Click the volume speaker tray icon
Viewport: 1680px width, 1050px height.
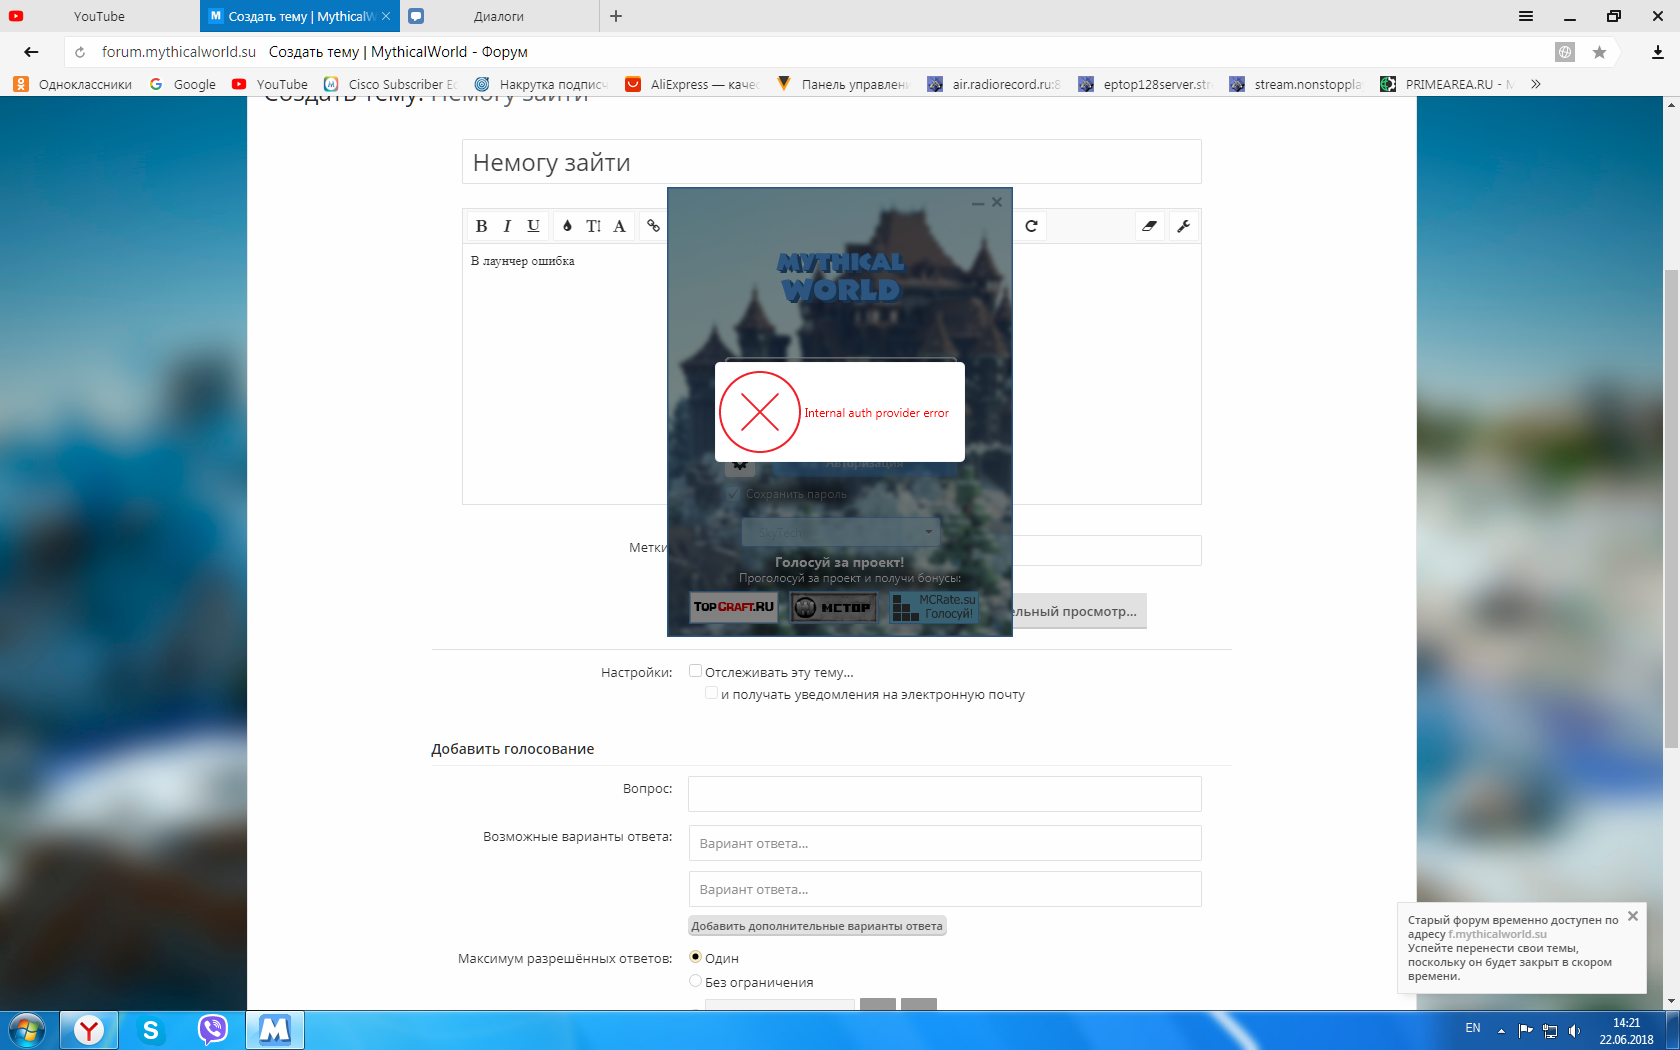pos(1574,1030)
